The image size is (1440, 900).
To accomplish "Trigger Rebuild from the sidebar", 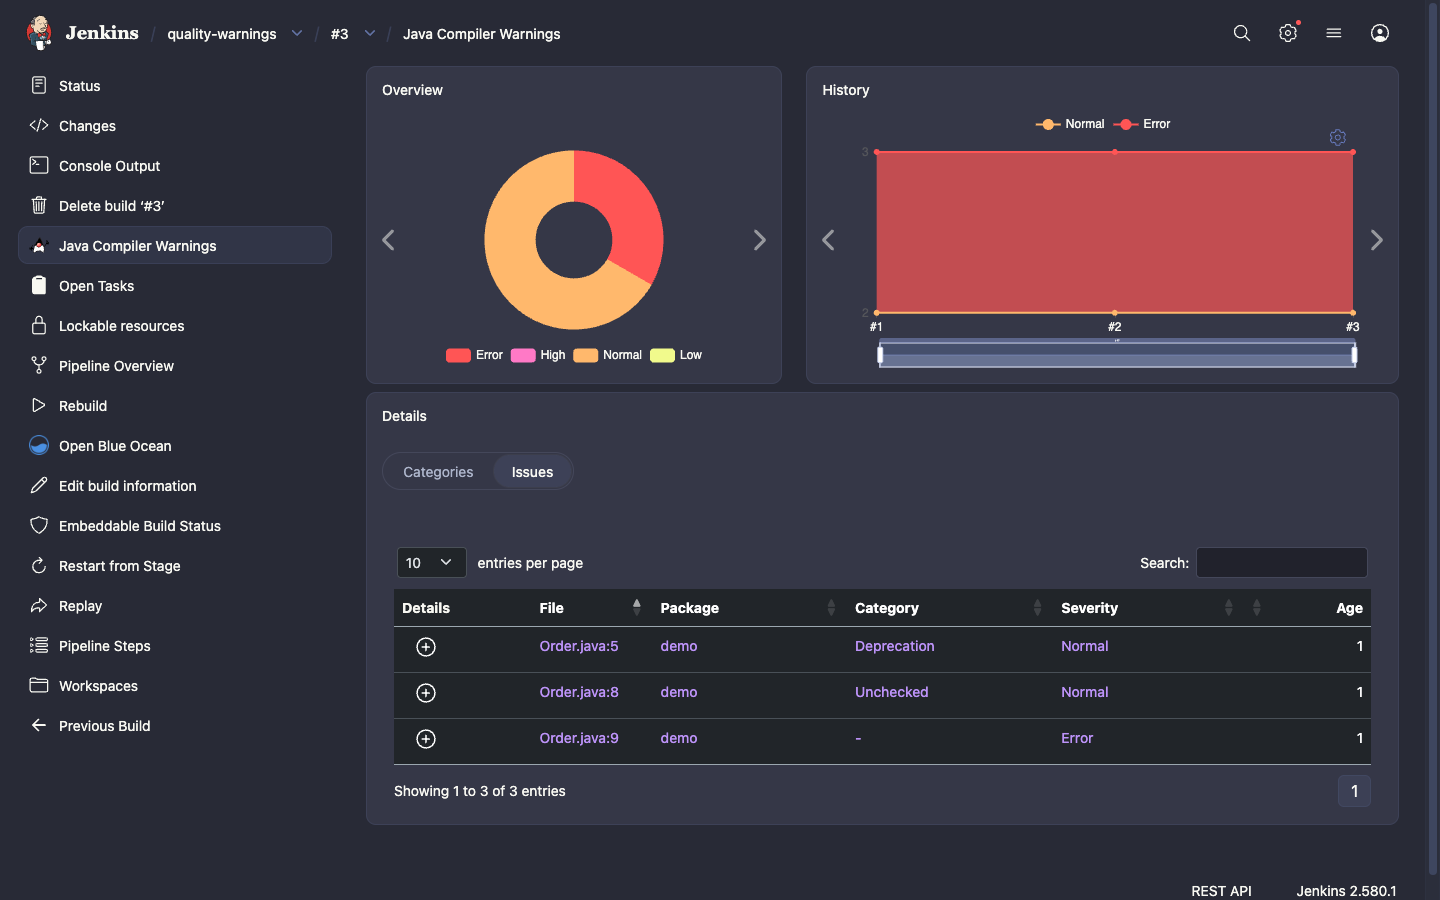I will (x=175, y=406).
